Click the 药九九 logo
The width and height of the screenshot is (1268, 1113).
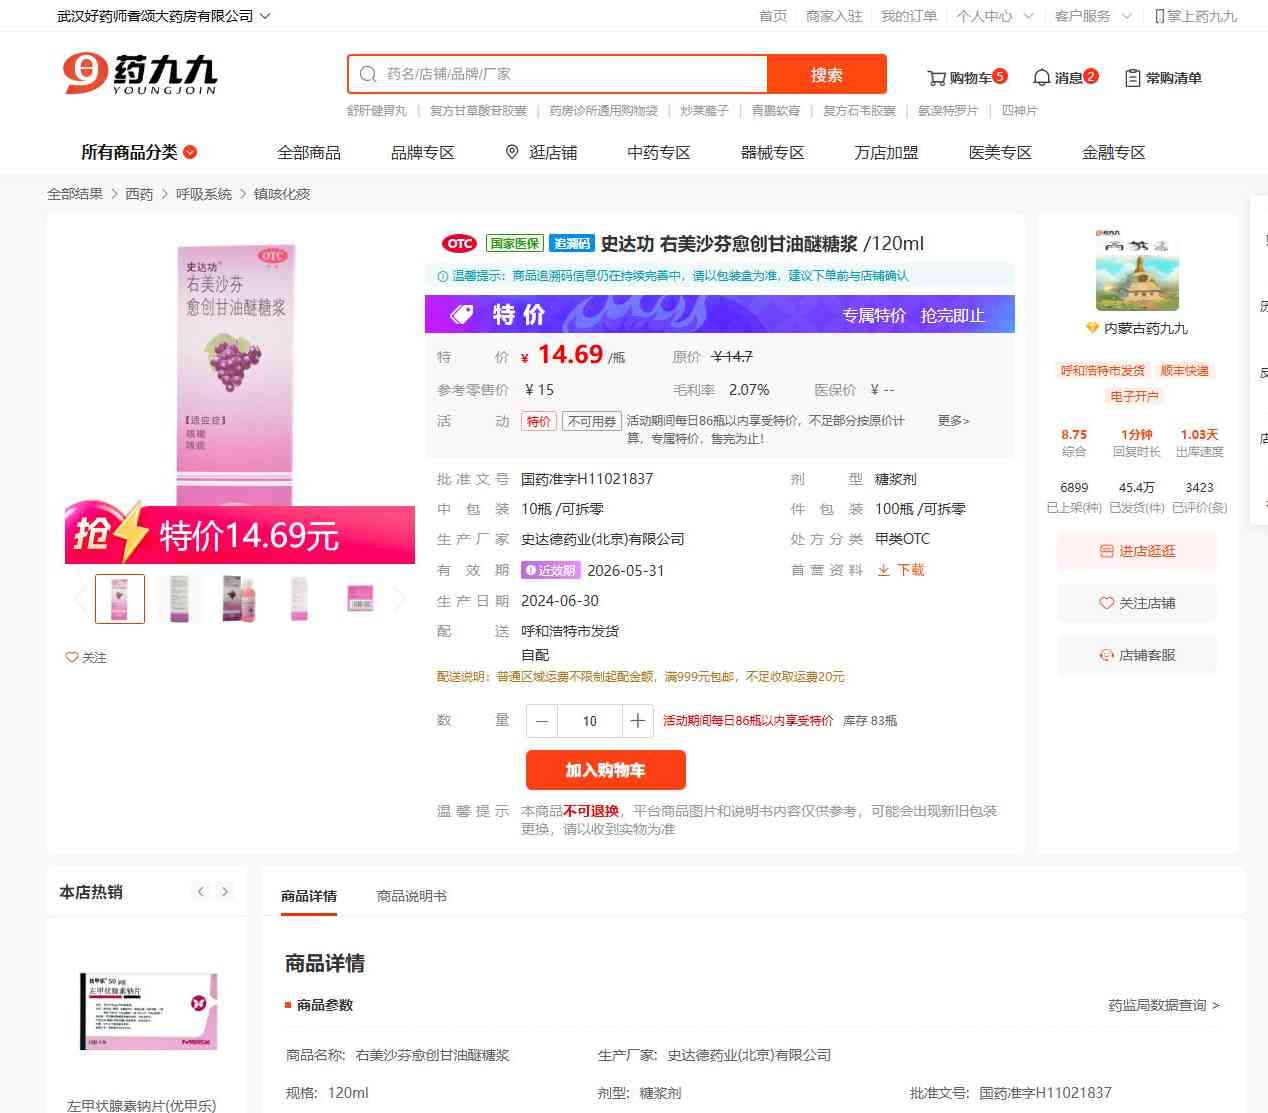[x=140, y=73]
